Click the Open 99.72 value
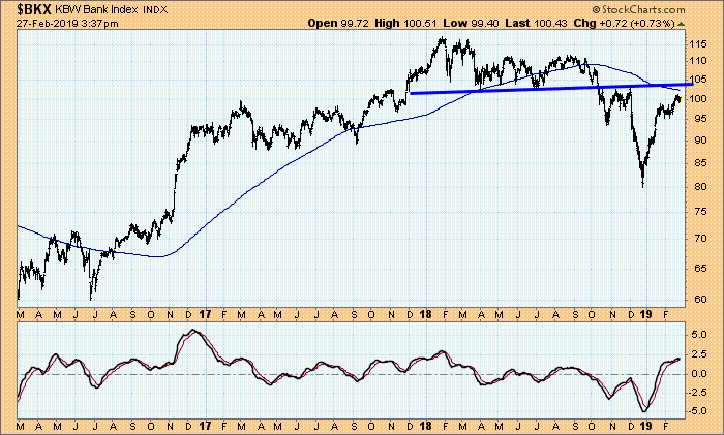This screenshot has height=435, width=724. coord(338,23)
